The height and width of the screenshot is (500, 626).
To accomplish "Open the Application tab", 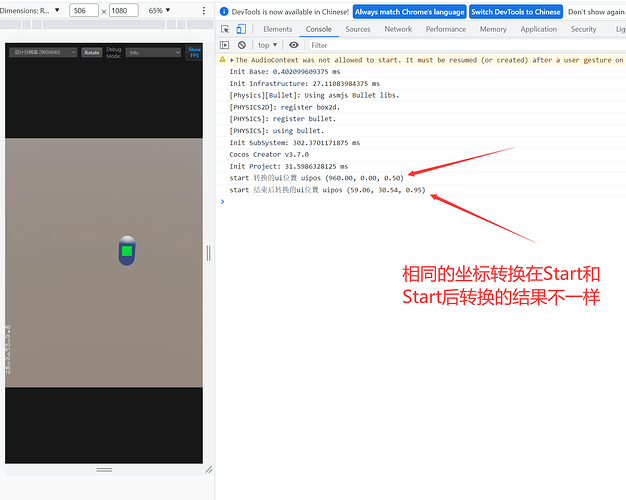I will click(x=539, y=29).
